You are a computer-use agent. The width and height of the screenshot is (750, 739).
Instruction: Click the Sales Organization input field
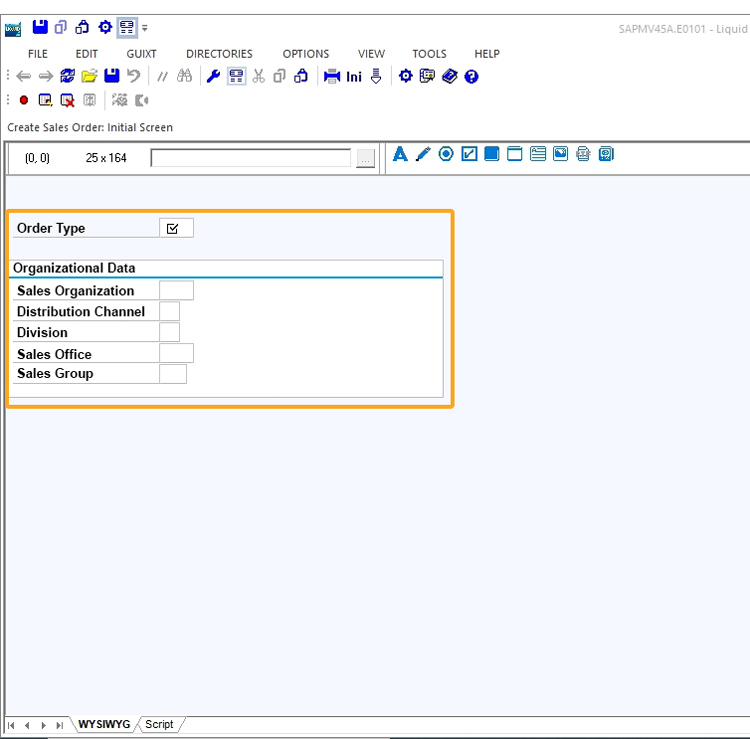(176, 291)
